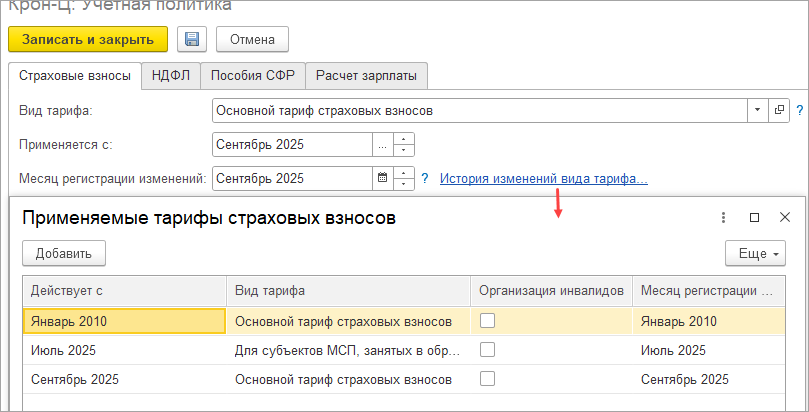Close the applied tariffs window
Image resolution: width=809 pixels, height=412 pixels.
click(785, 217)
